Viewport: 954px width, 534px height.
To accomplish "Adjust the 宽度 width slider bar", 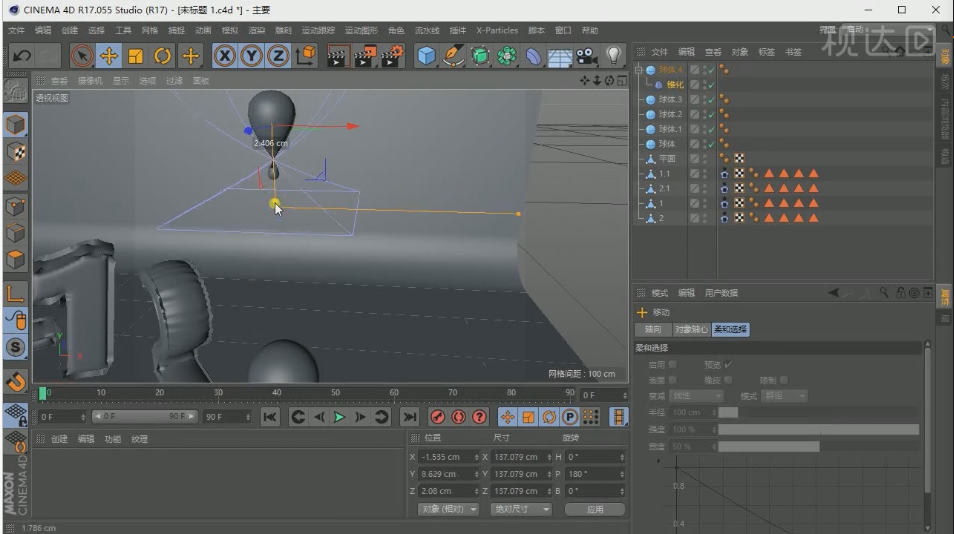I will click(818, 446).
